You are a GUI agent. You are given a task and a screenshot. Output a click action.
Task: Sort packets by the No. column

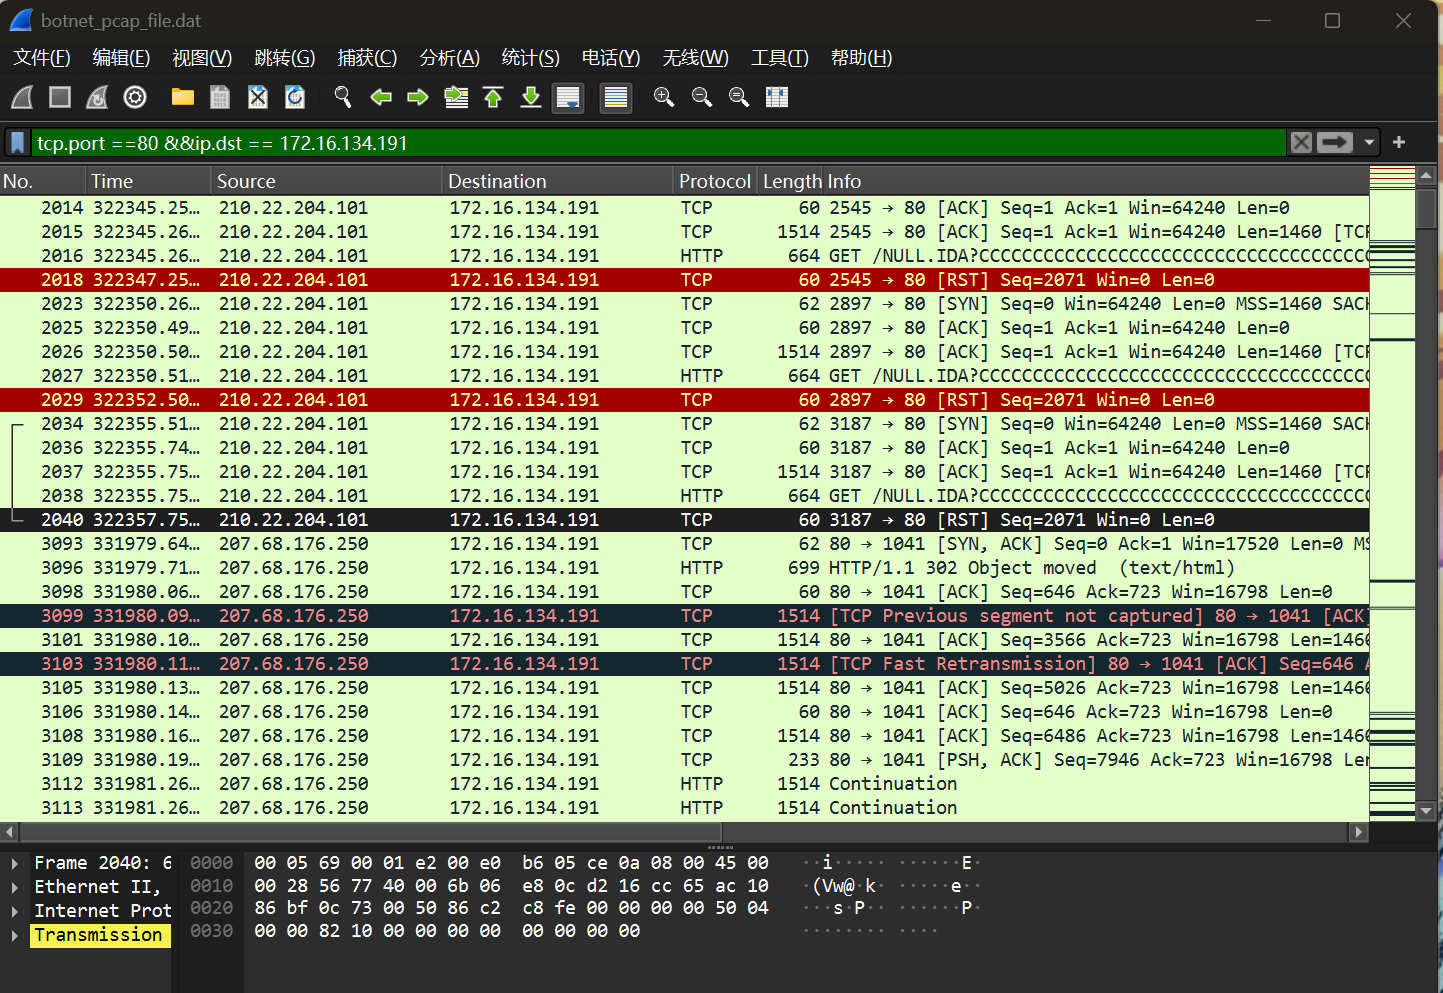click(x=43, y=181)
